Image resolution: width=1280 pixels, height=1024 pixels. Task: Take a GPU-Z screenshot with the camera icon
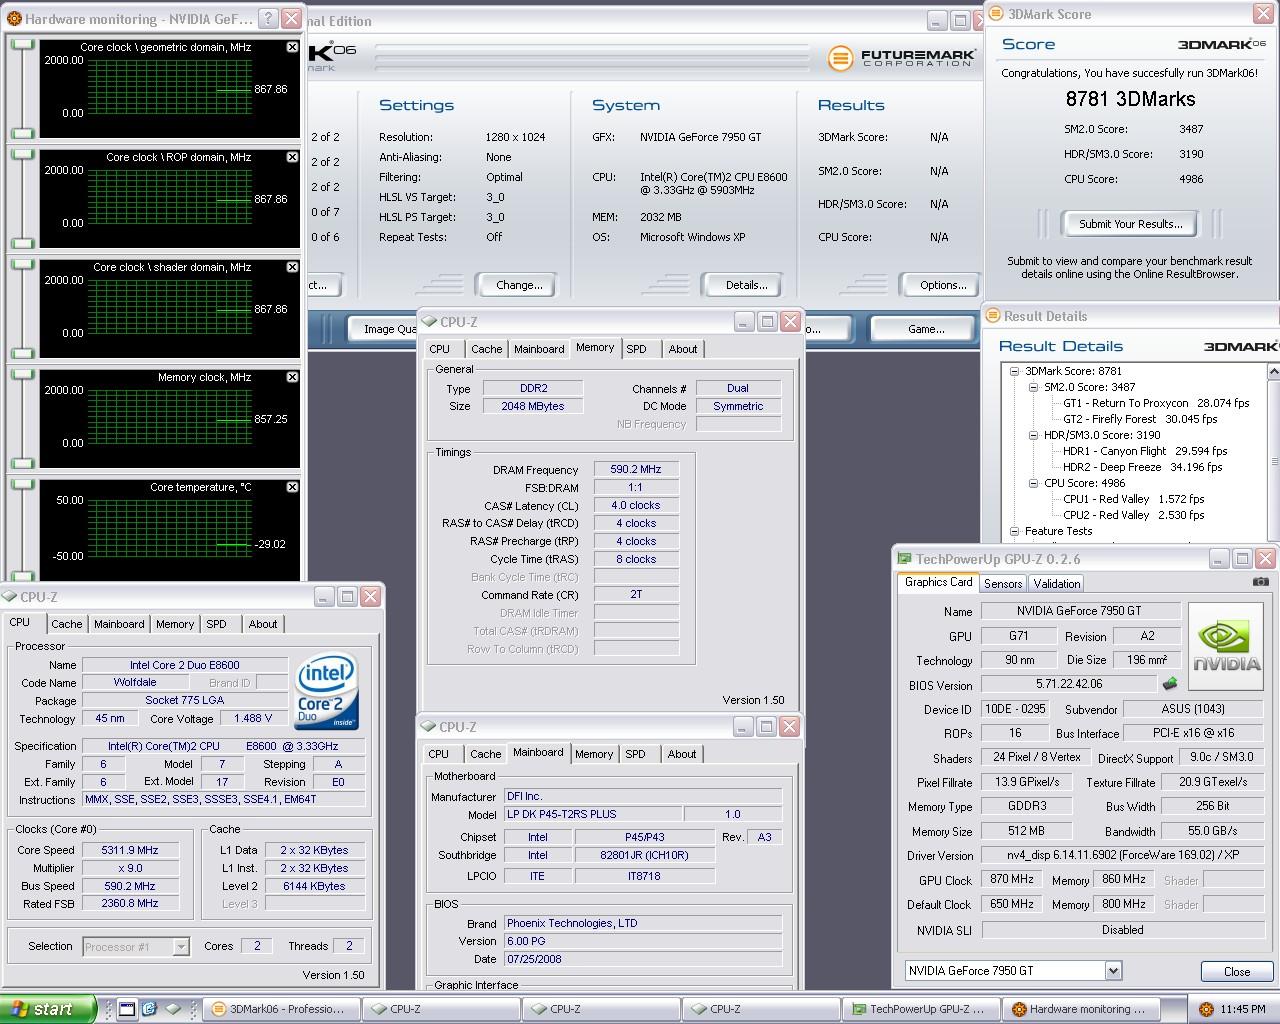pos(1261,582)
